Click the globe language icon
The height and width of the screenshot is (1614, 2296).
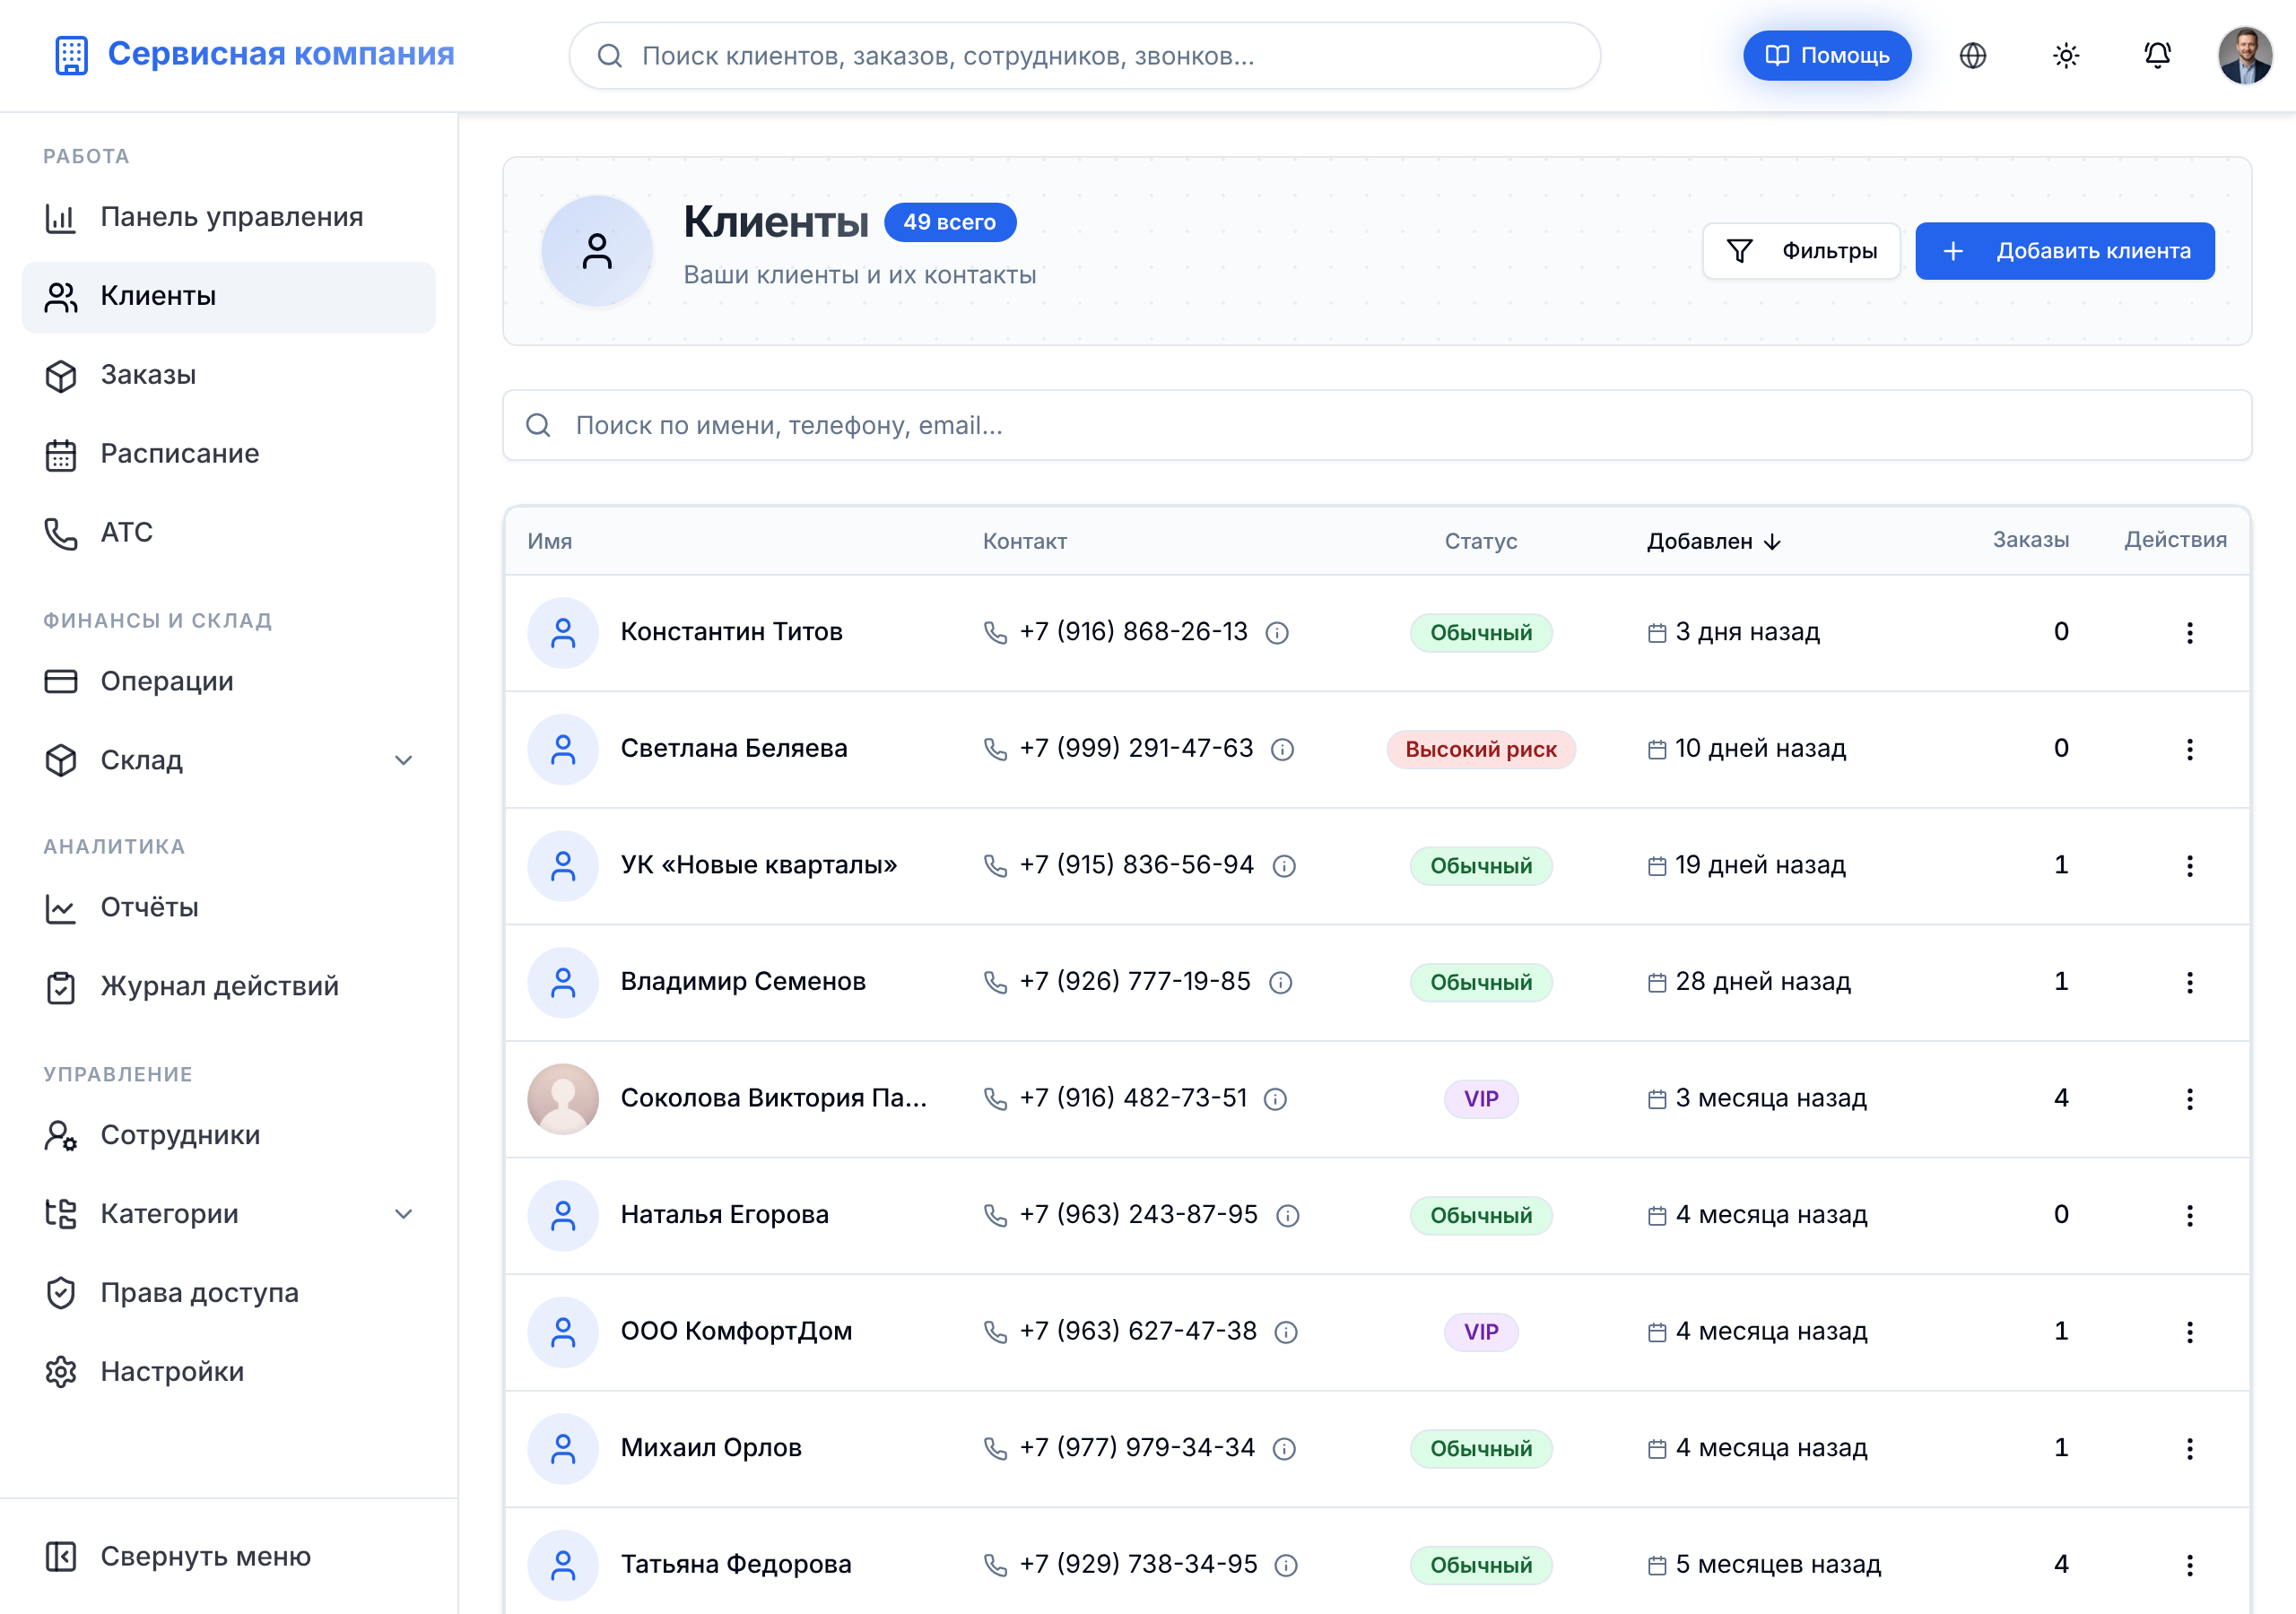click(x=1972, y=56)
